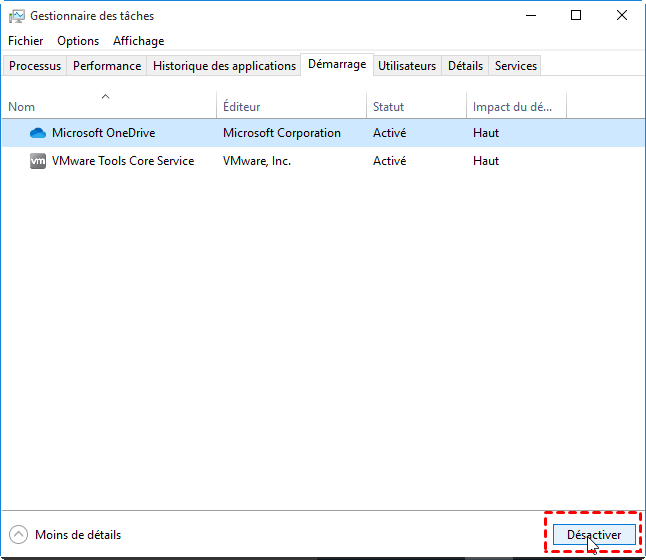Sort by Impact du démarrage column header
The width and height of the screenshot is (646, 560).
(516, 107)
